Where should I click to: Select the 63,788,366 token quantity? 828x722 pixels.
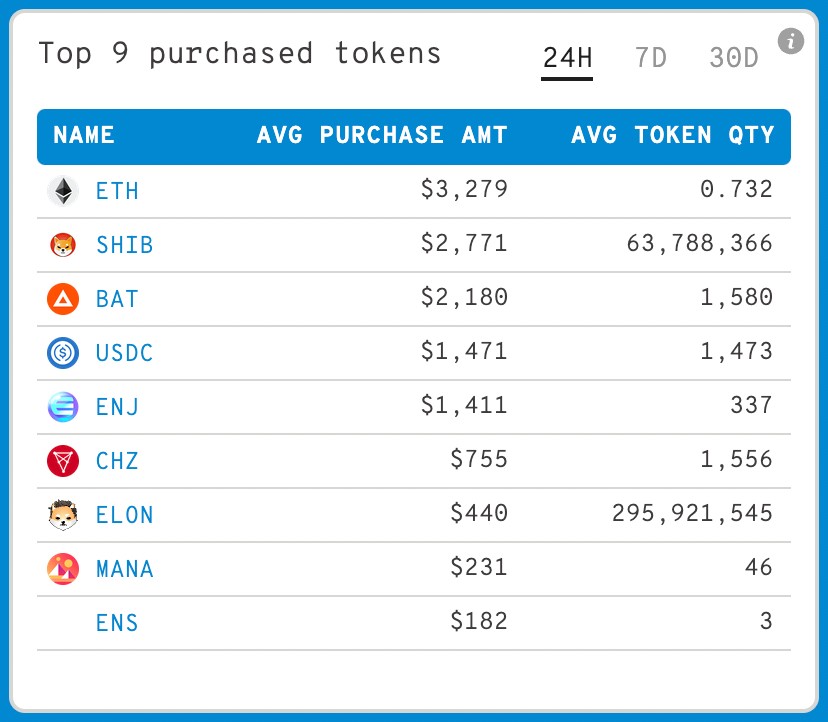pyautogui.click(x=700, y=243)
